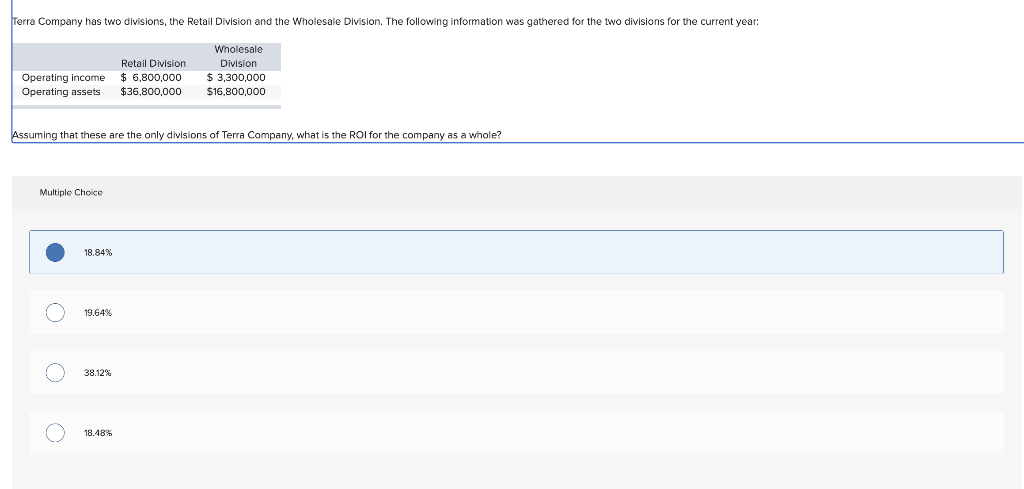Click the 38.12% answer text

[x=98, y=373]
